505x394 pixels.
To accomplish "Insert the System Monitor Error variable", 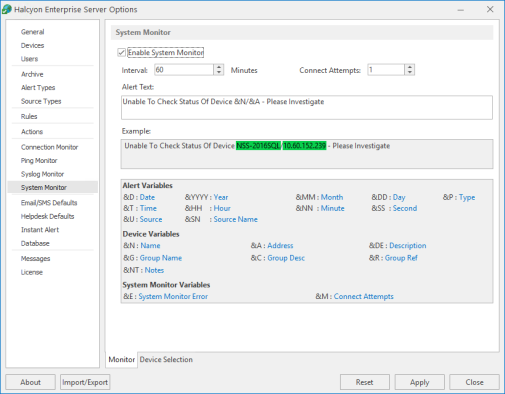I will (173, 296).
